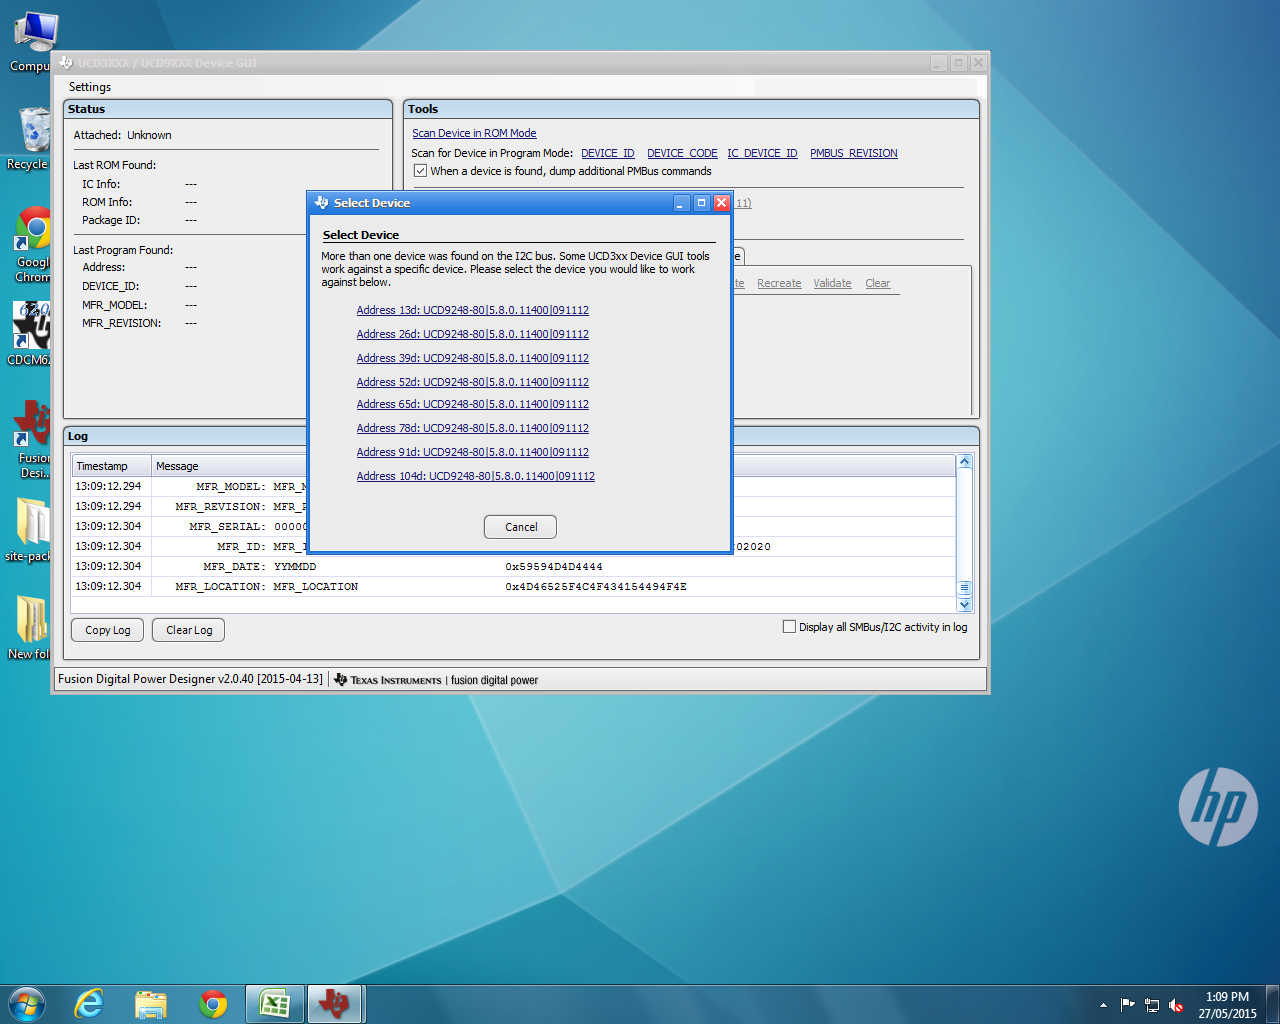Scan by IC_DEVICE_ID link

[762, 153]
